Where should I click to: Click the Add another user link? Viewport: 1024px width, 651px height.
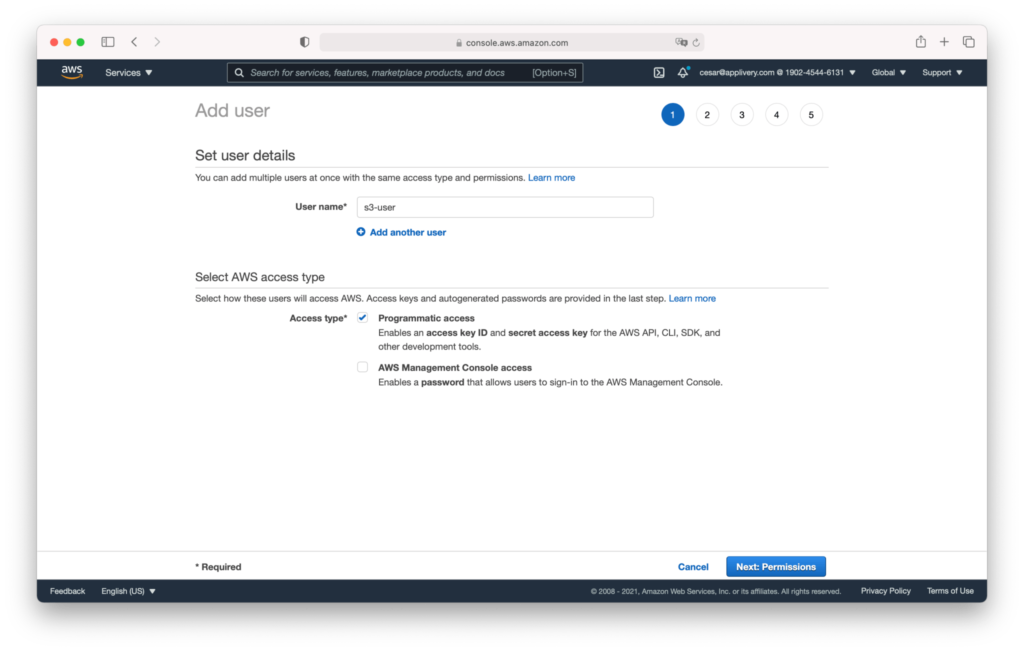point(407,232)
